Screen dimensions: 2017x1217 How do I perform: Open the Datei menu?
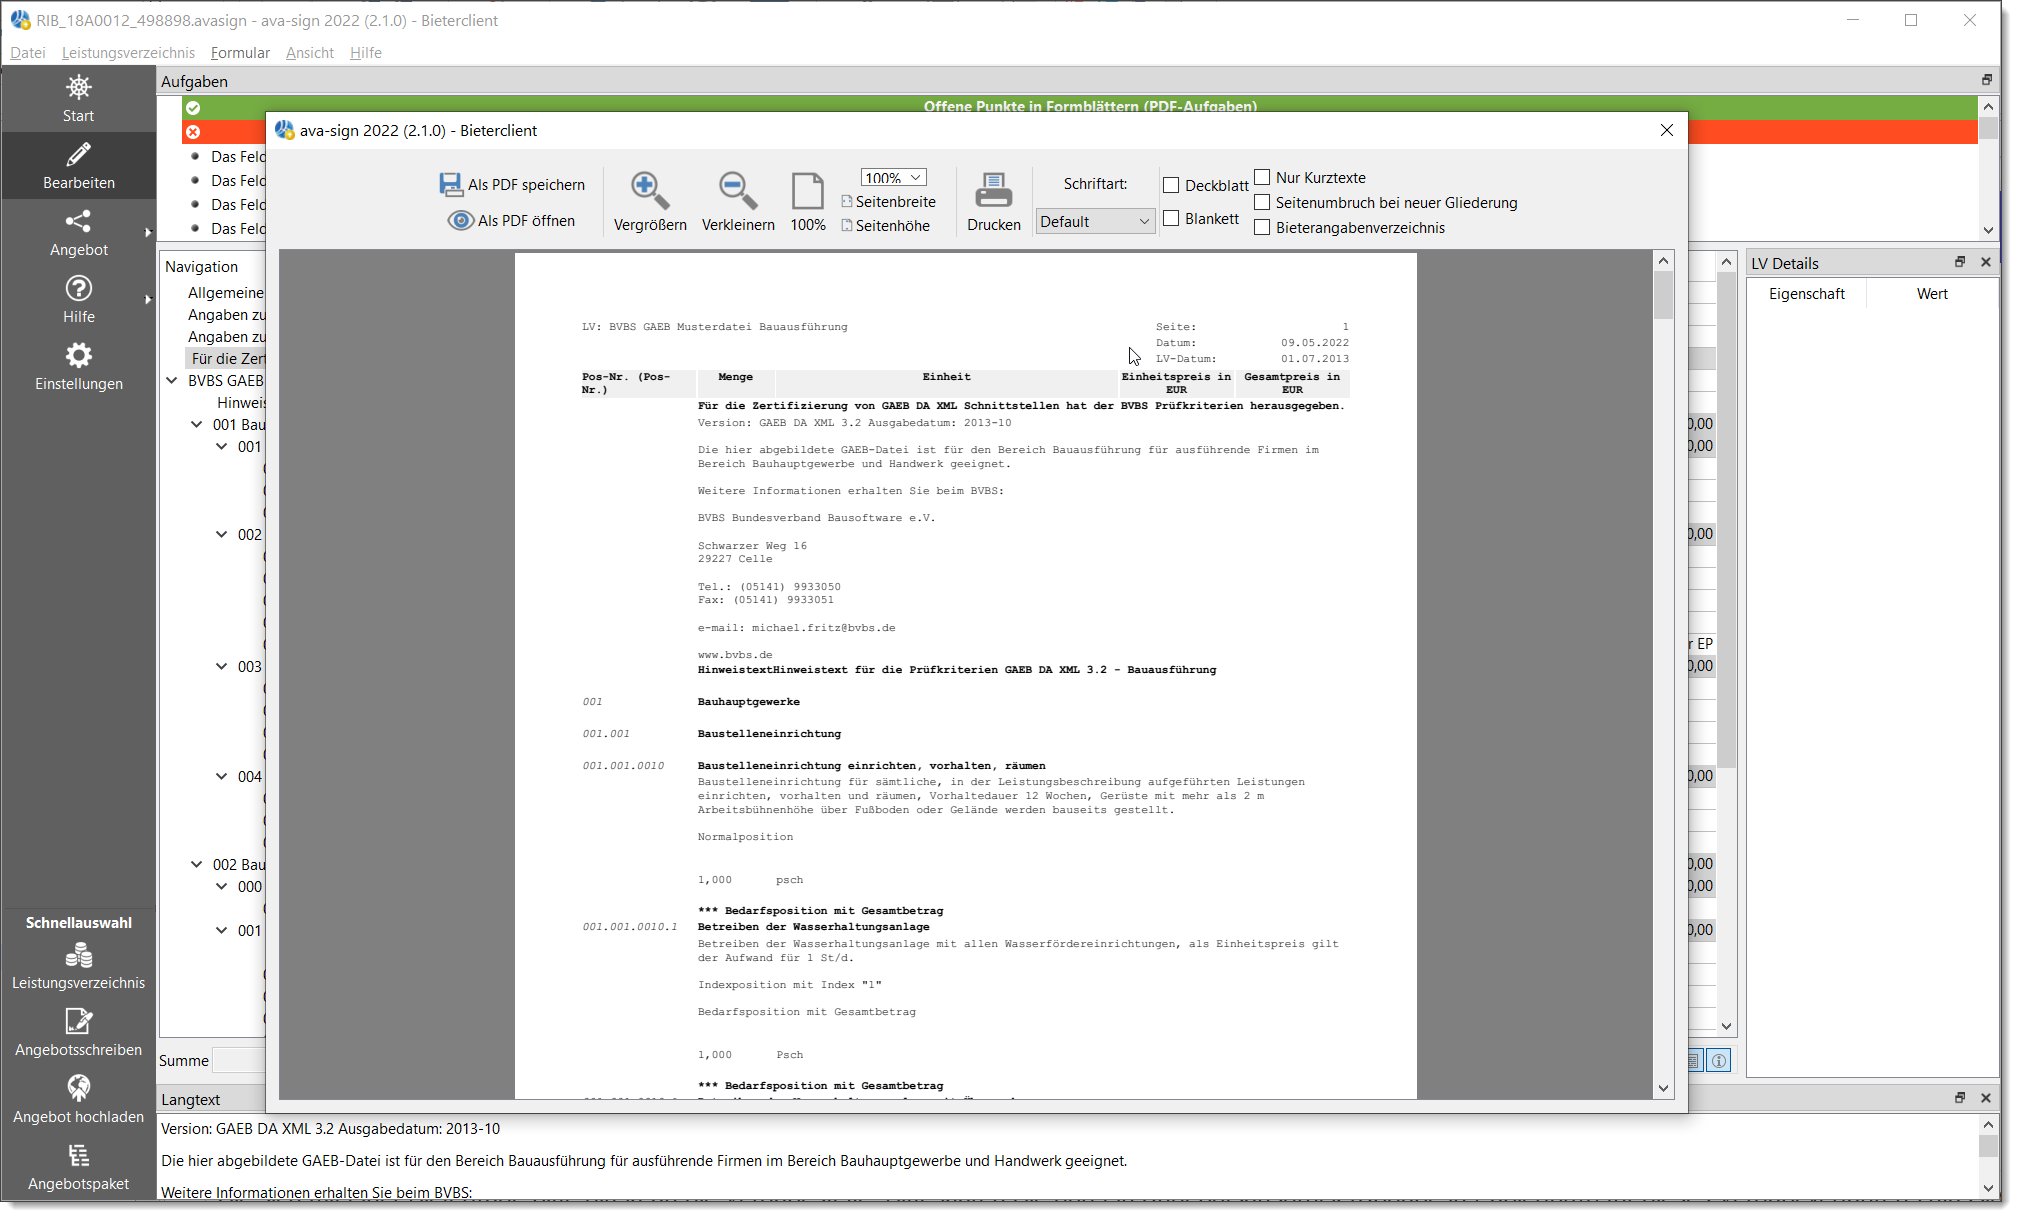pyautogui.click(x=28, y=52)
